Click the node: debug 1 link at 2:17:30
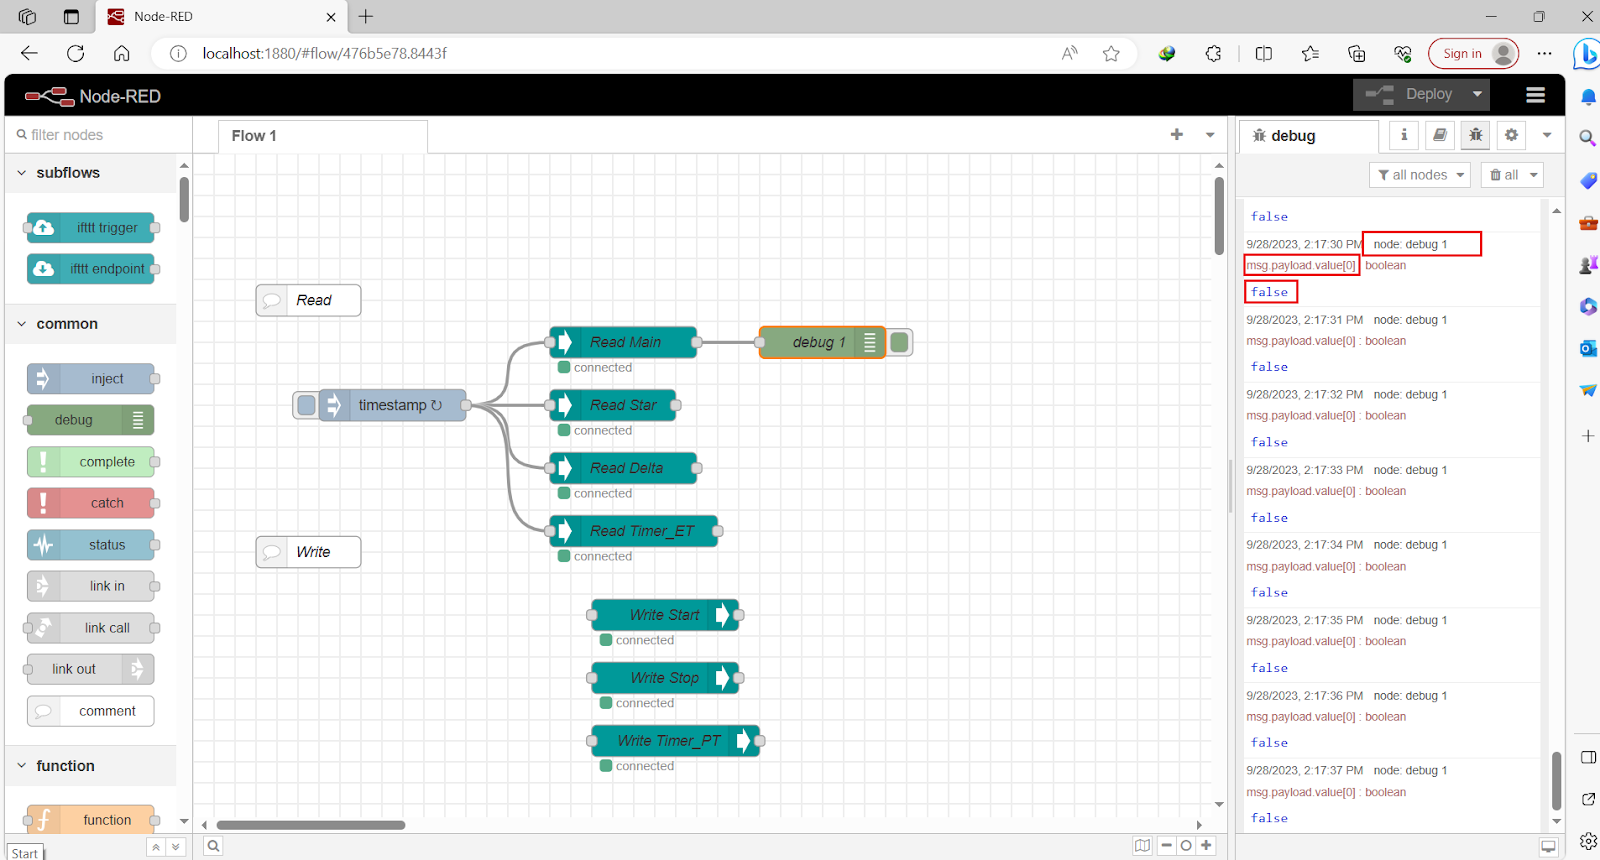 pyautogui.click(x=1410, y=244)
